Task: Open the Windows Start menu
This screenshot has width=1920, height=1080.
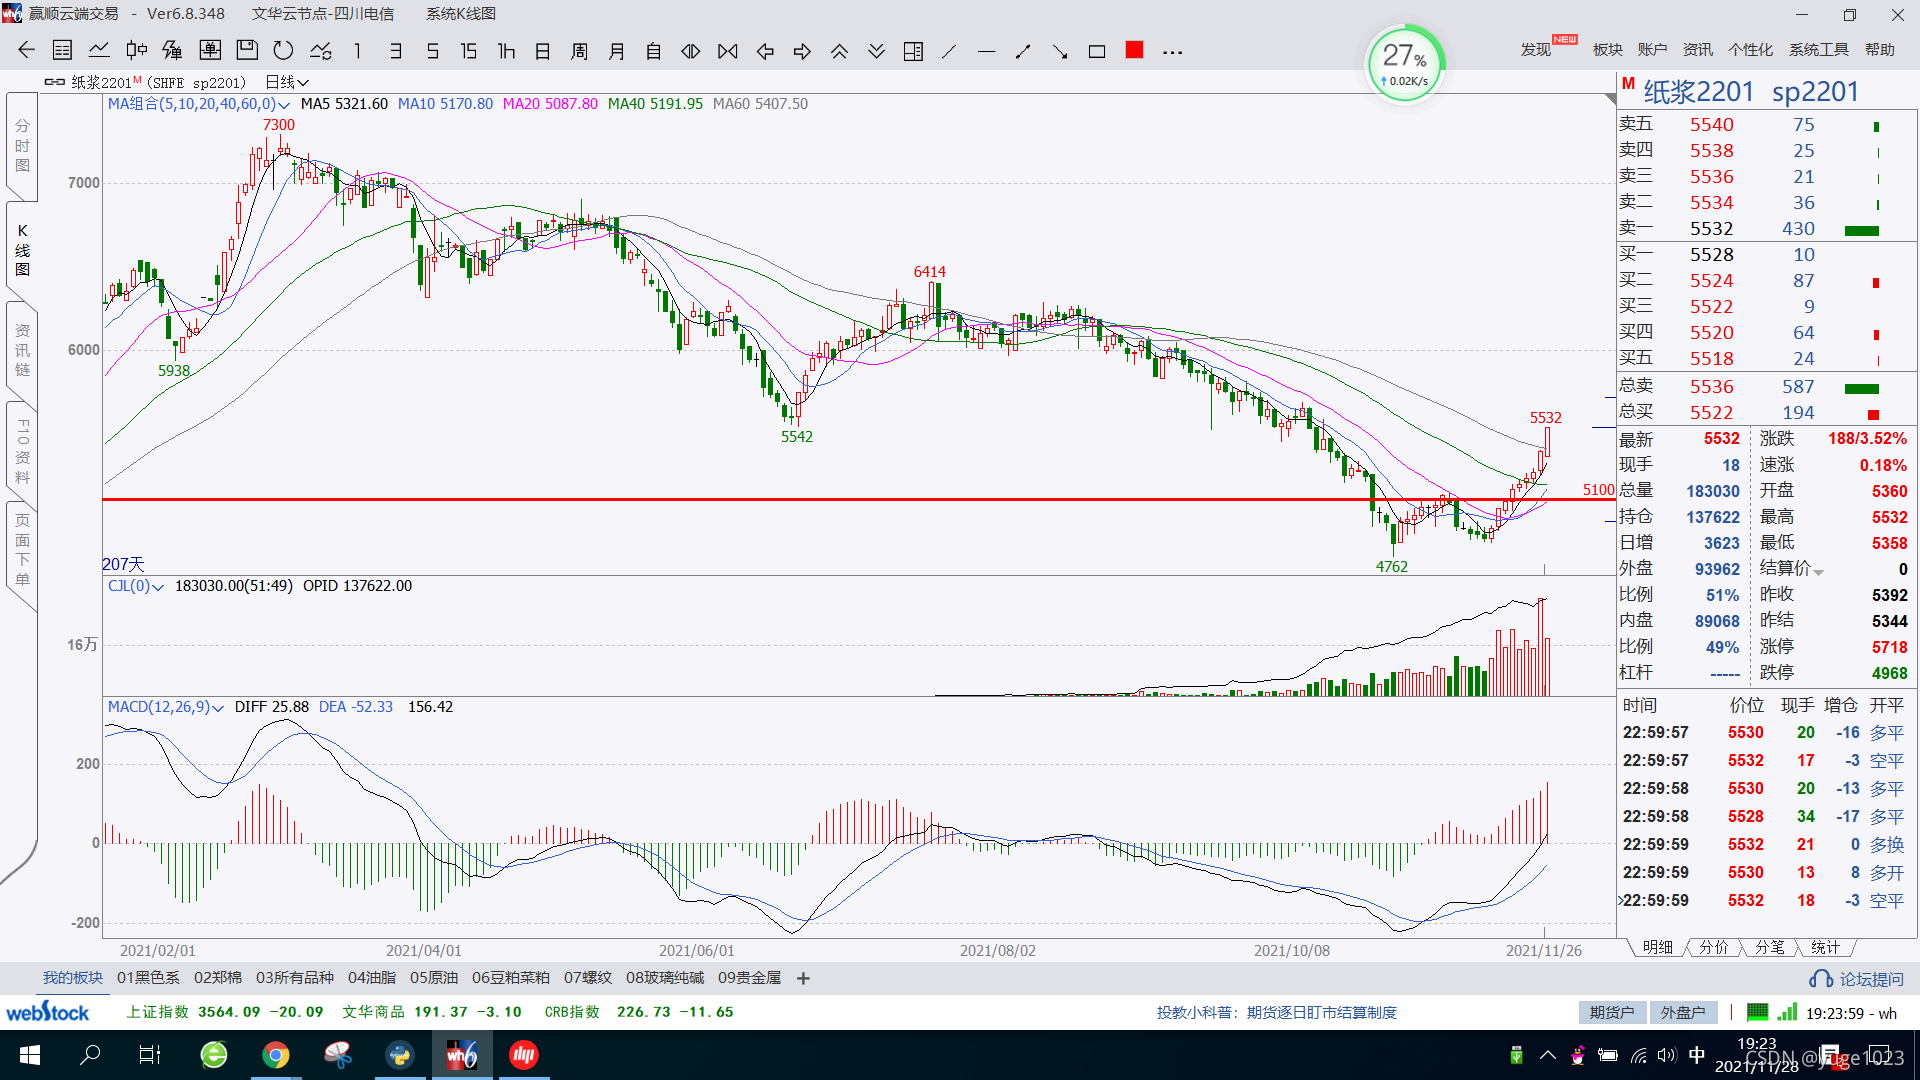Action: tap(30, 1055)
